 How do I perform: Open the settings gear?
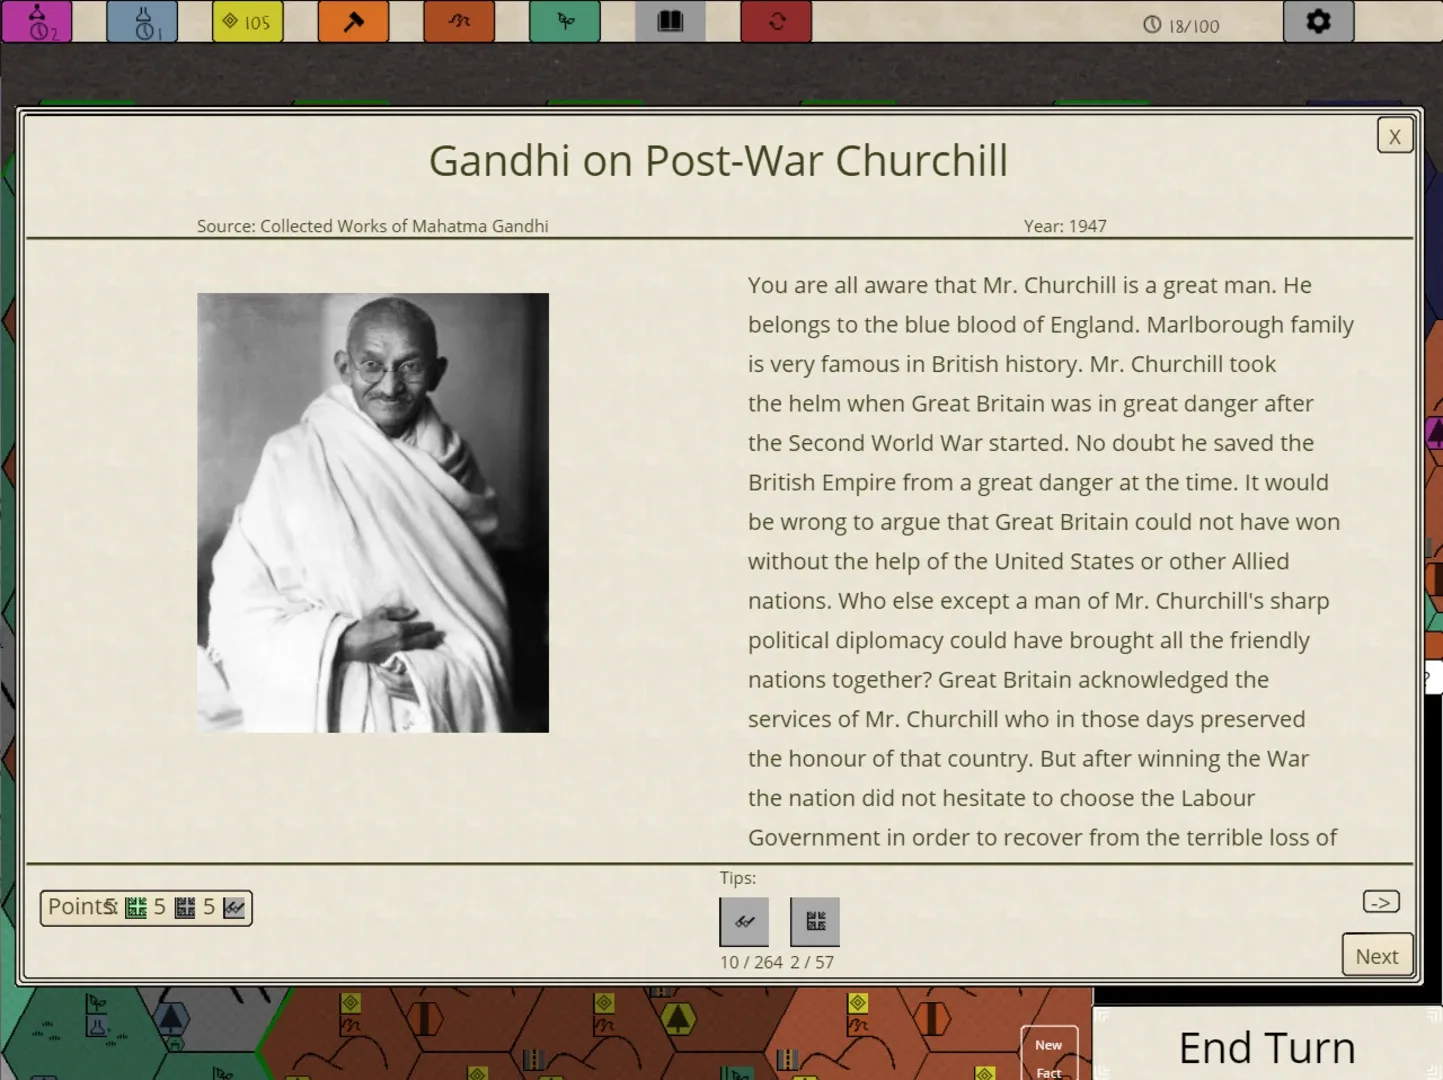click(x=1318, y=21)
